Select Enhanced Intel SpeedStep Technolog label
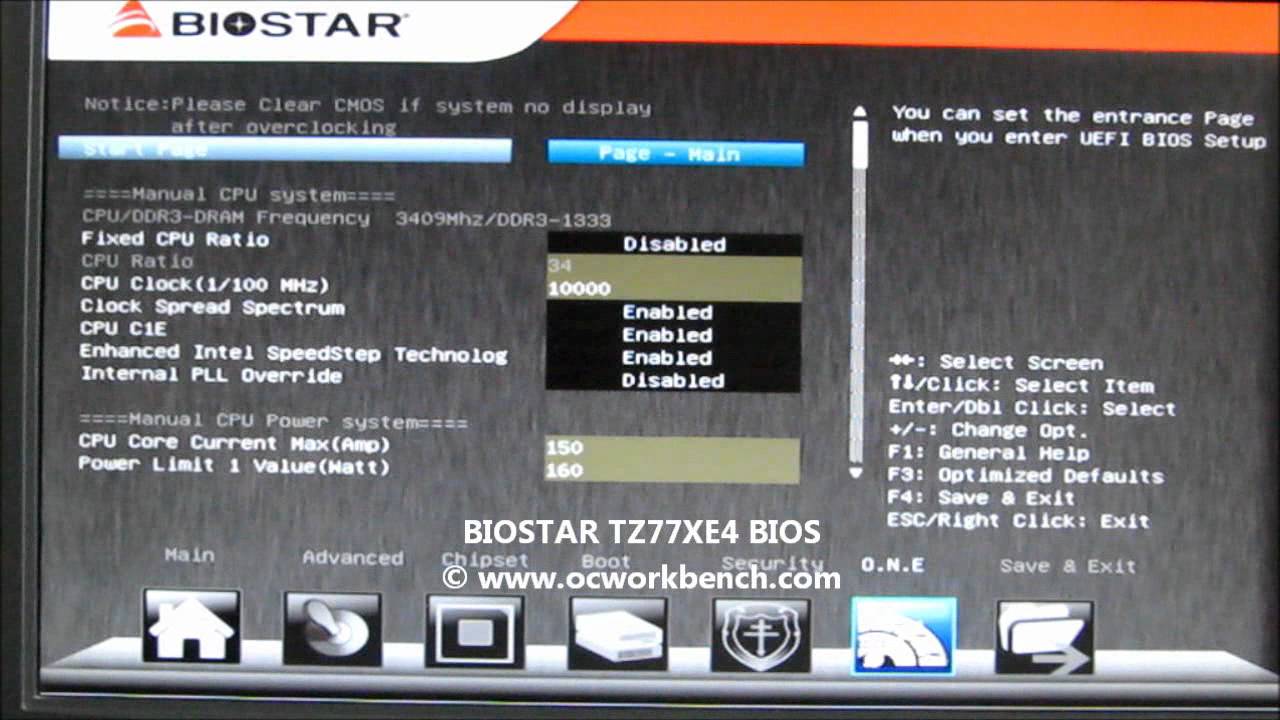This screenshot has height=720, width=1280. click(294, 353)
